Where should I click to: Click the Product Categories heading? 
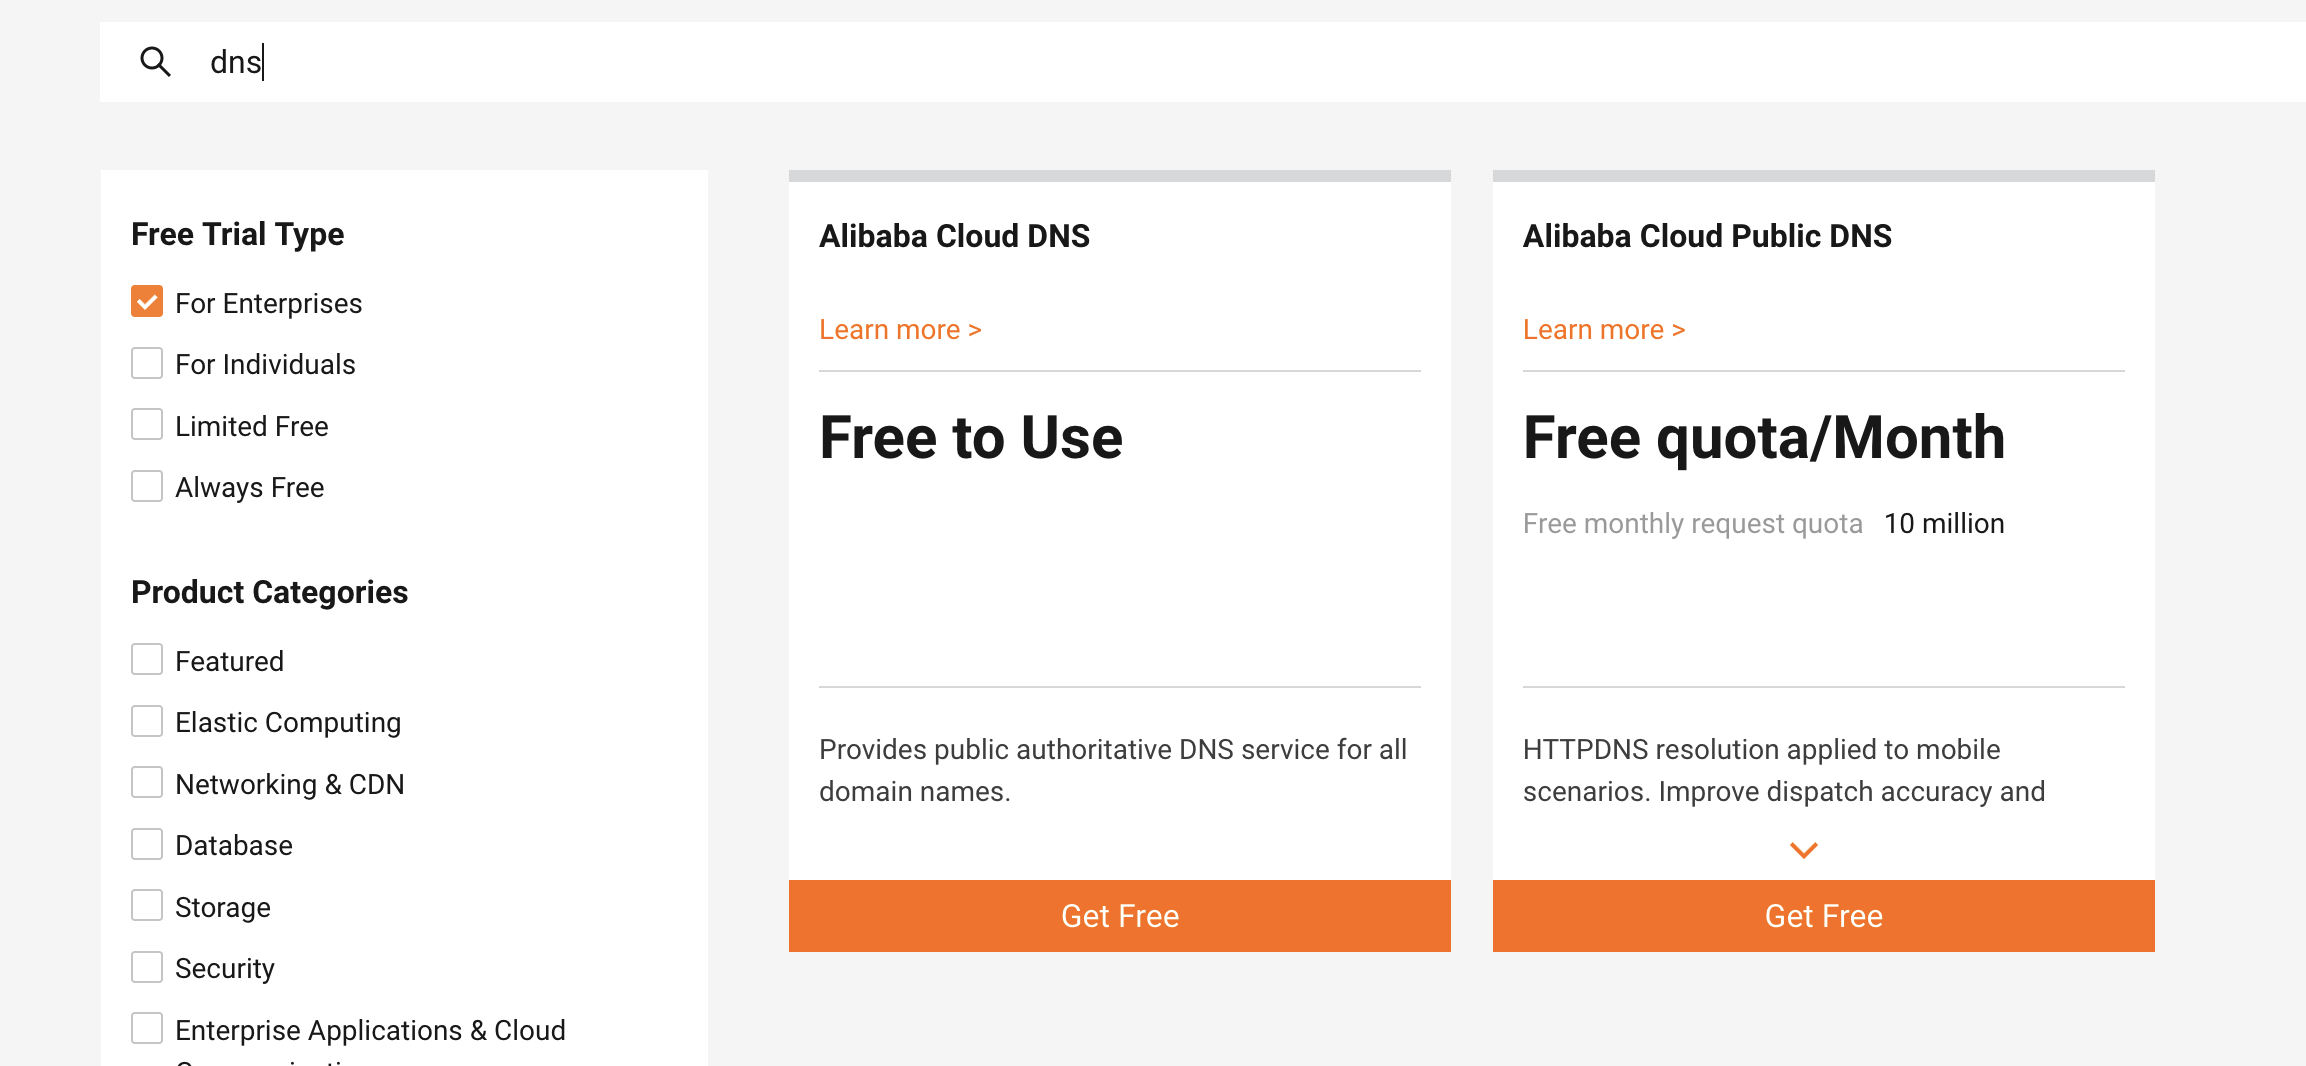pyautogui.click(x=270, y=592)
